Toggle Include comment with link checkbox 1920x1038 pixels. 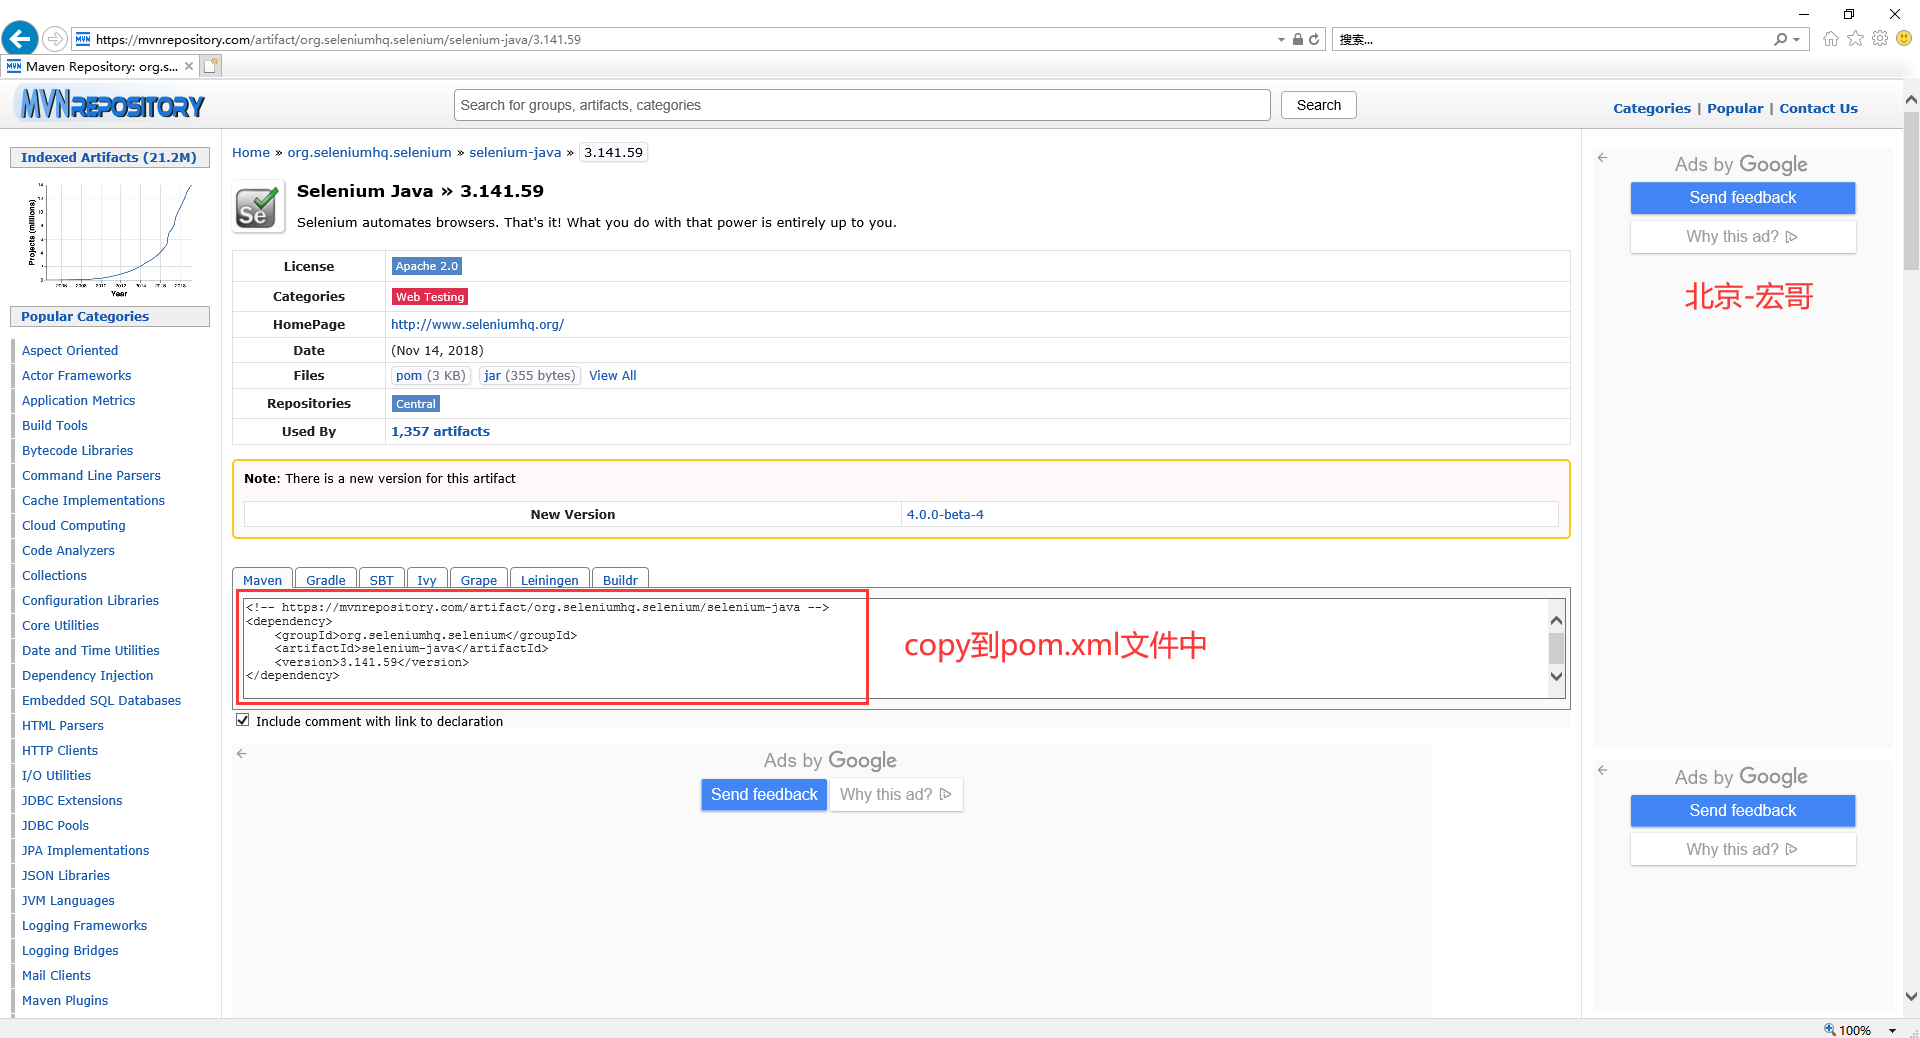(243, 720)
